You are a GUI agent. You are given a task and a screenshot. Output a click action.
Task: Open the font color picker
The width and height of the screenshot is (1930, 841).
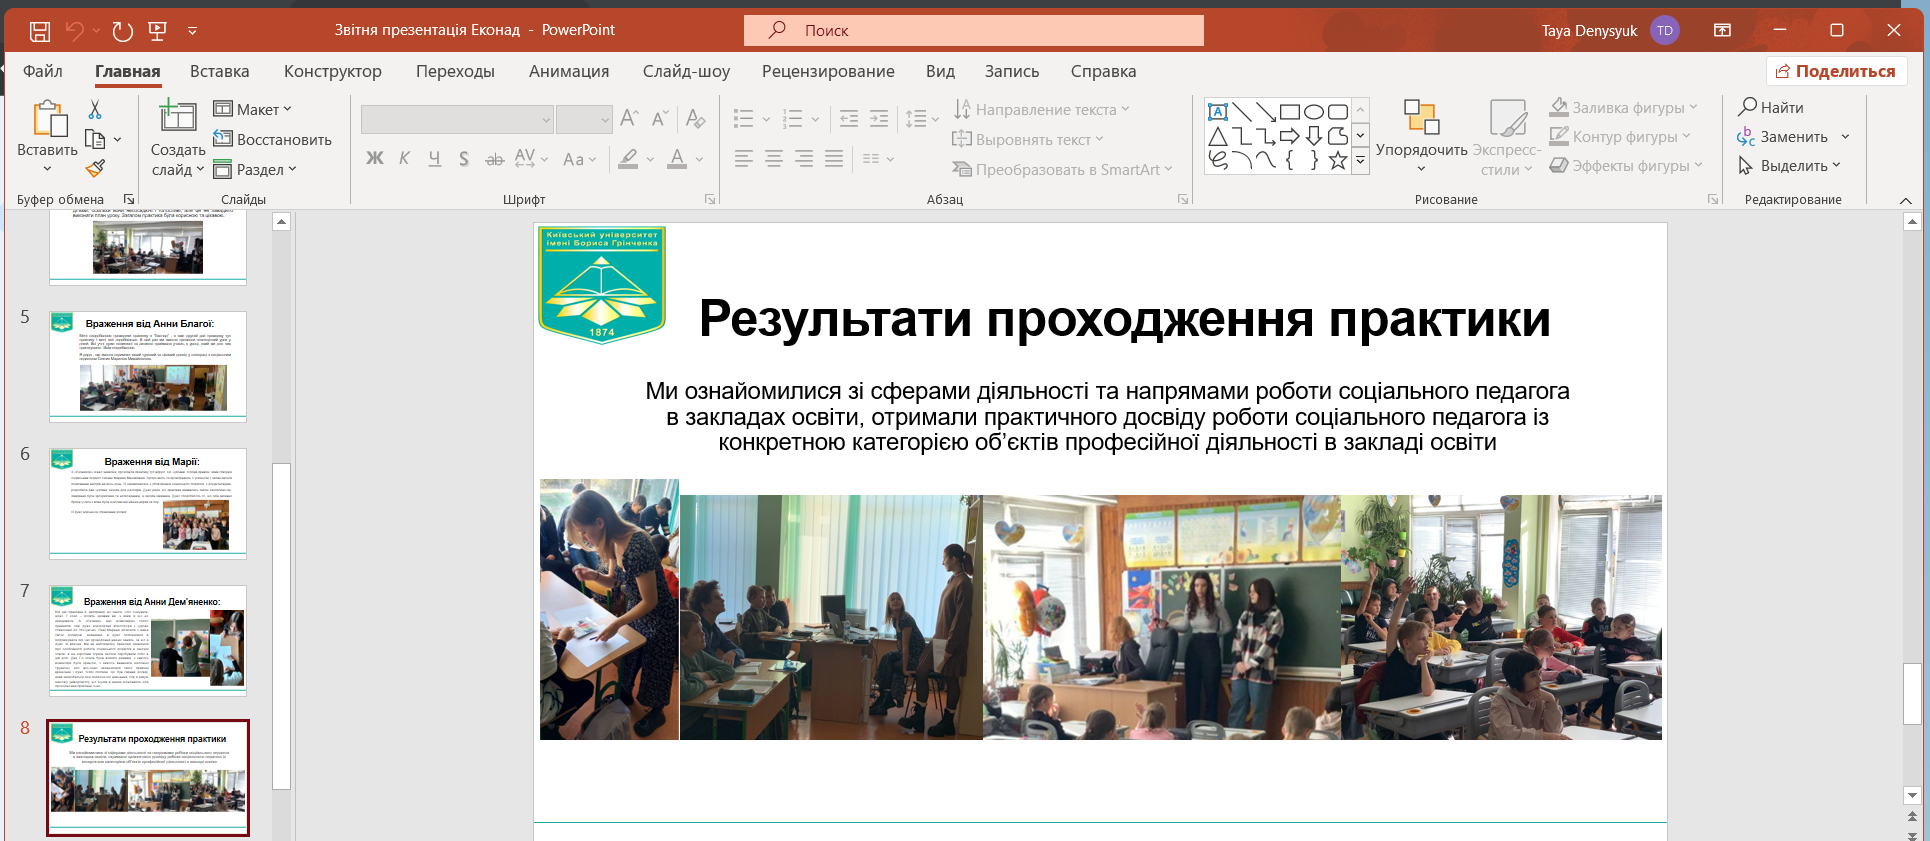click(699, 158)
